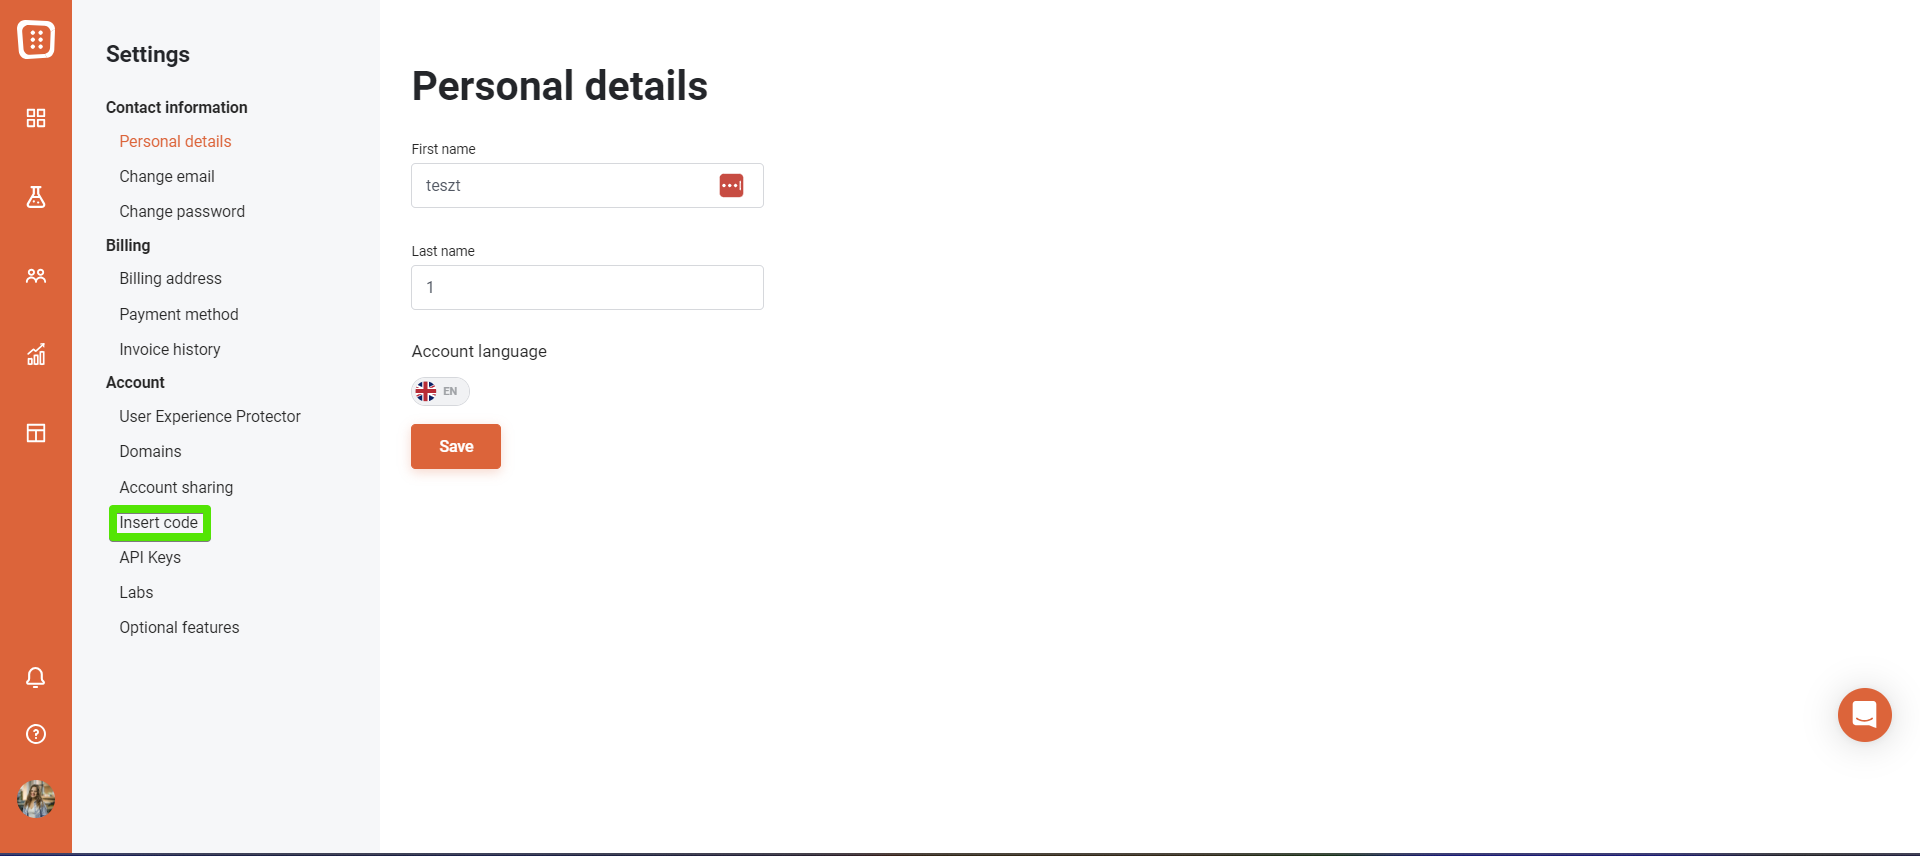
Task: Open the experiments flask icon
Action: [x=36, y=197]
